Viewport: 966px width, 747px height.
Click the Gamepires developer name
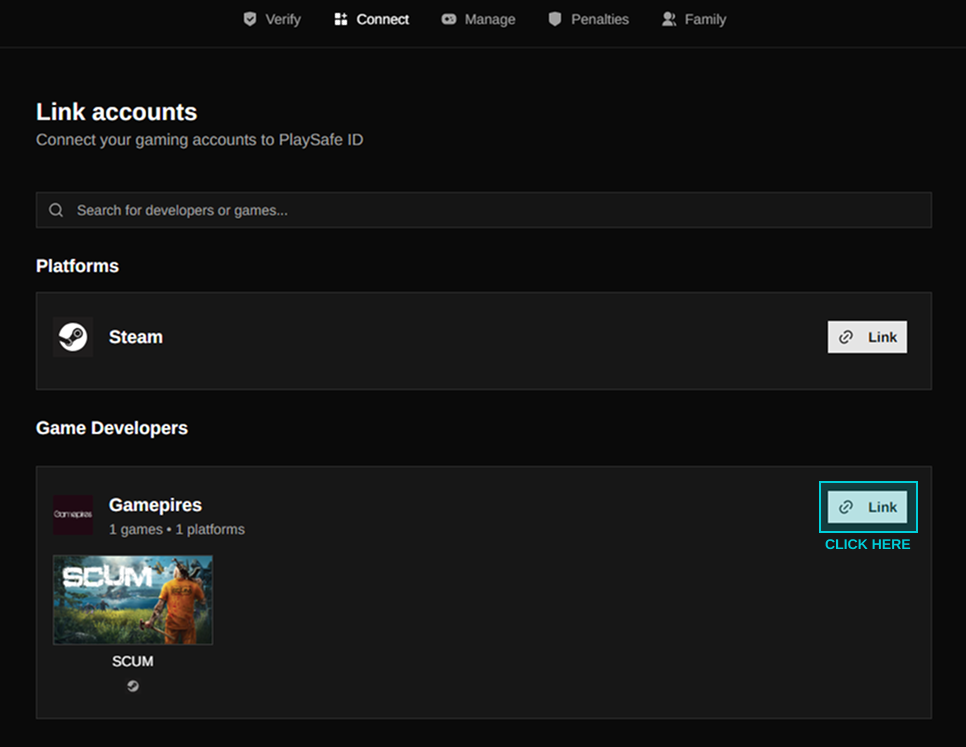click(x=155, y=505)
